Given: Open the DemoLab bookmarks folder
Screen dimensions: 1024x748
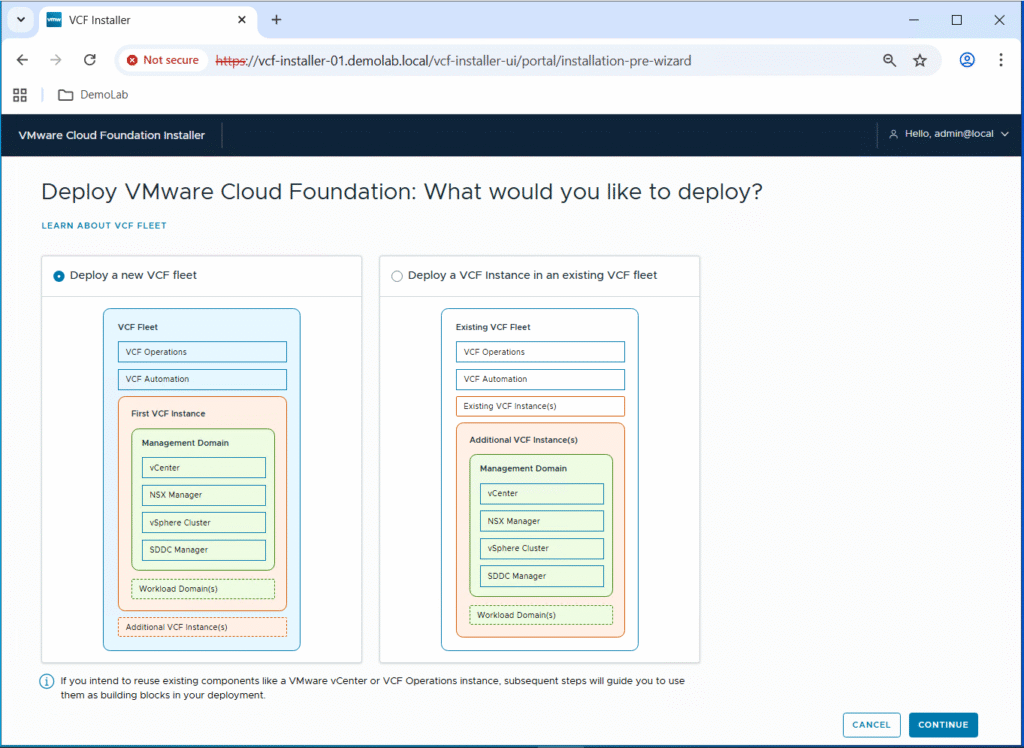Looking at the screenshot, I should click(x=93, y=95).
